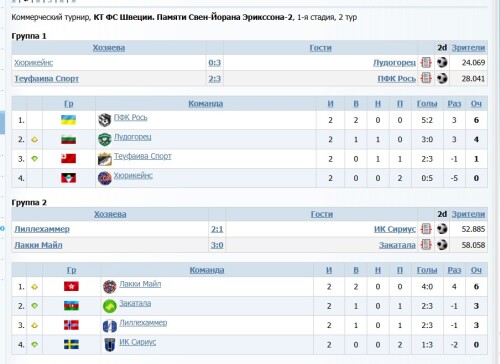The width and height of the screenshot is (500, 364).
Task: Sort Group 1 matches by Зрители header
Action: [468, 48]
